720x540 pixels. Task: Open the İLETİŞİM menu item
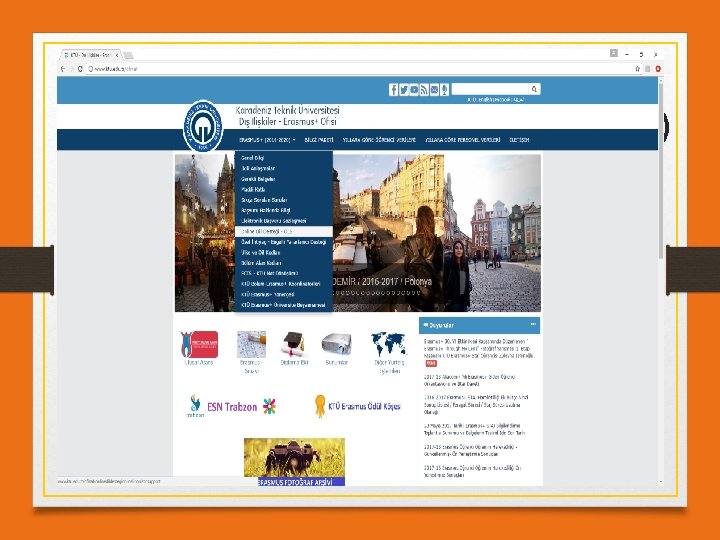click(519, 140)
